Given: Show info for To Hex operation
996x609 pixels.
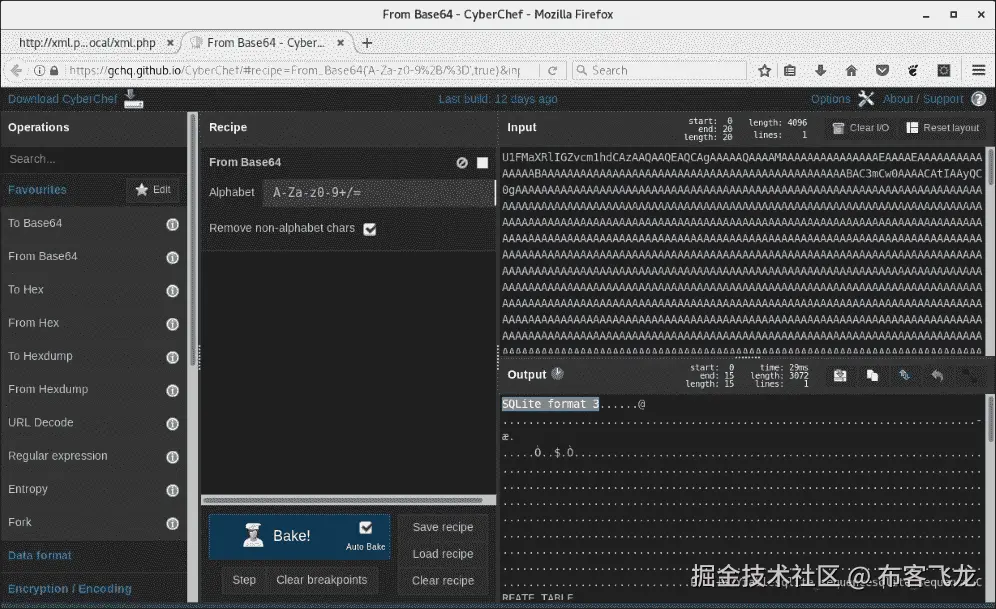Looking at the screenshot, I should coord(172,291).
